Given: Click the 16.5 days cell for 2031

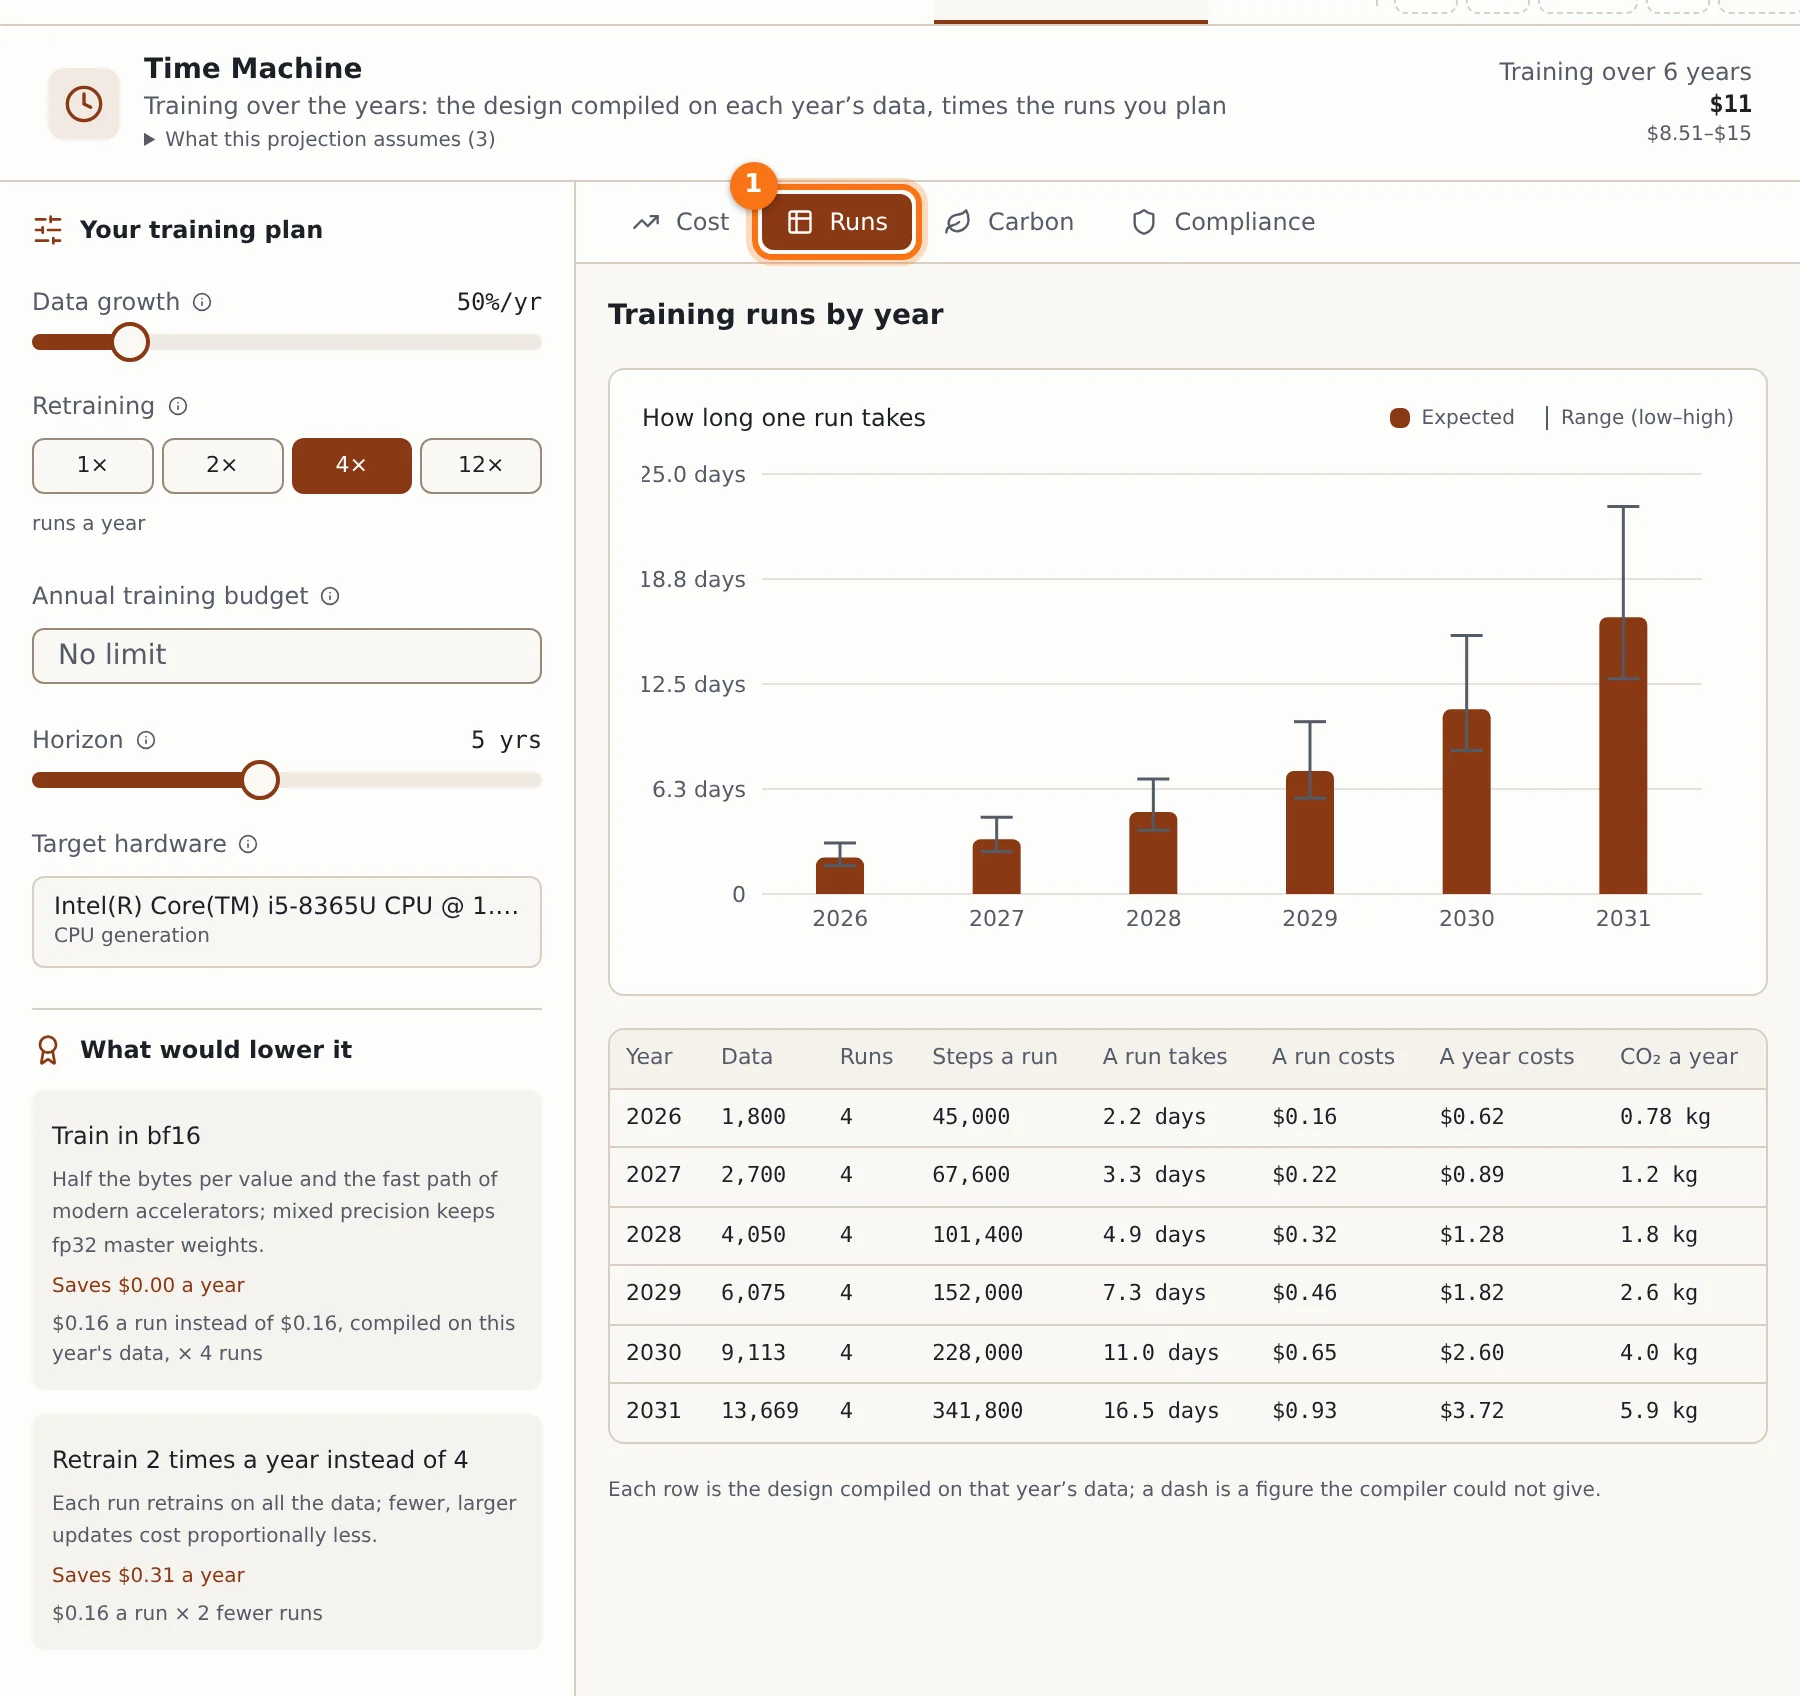Looking at the screenshot, I should pyautogui.click(x=1161, y=1411).
